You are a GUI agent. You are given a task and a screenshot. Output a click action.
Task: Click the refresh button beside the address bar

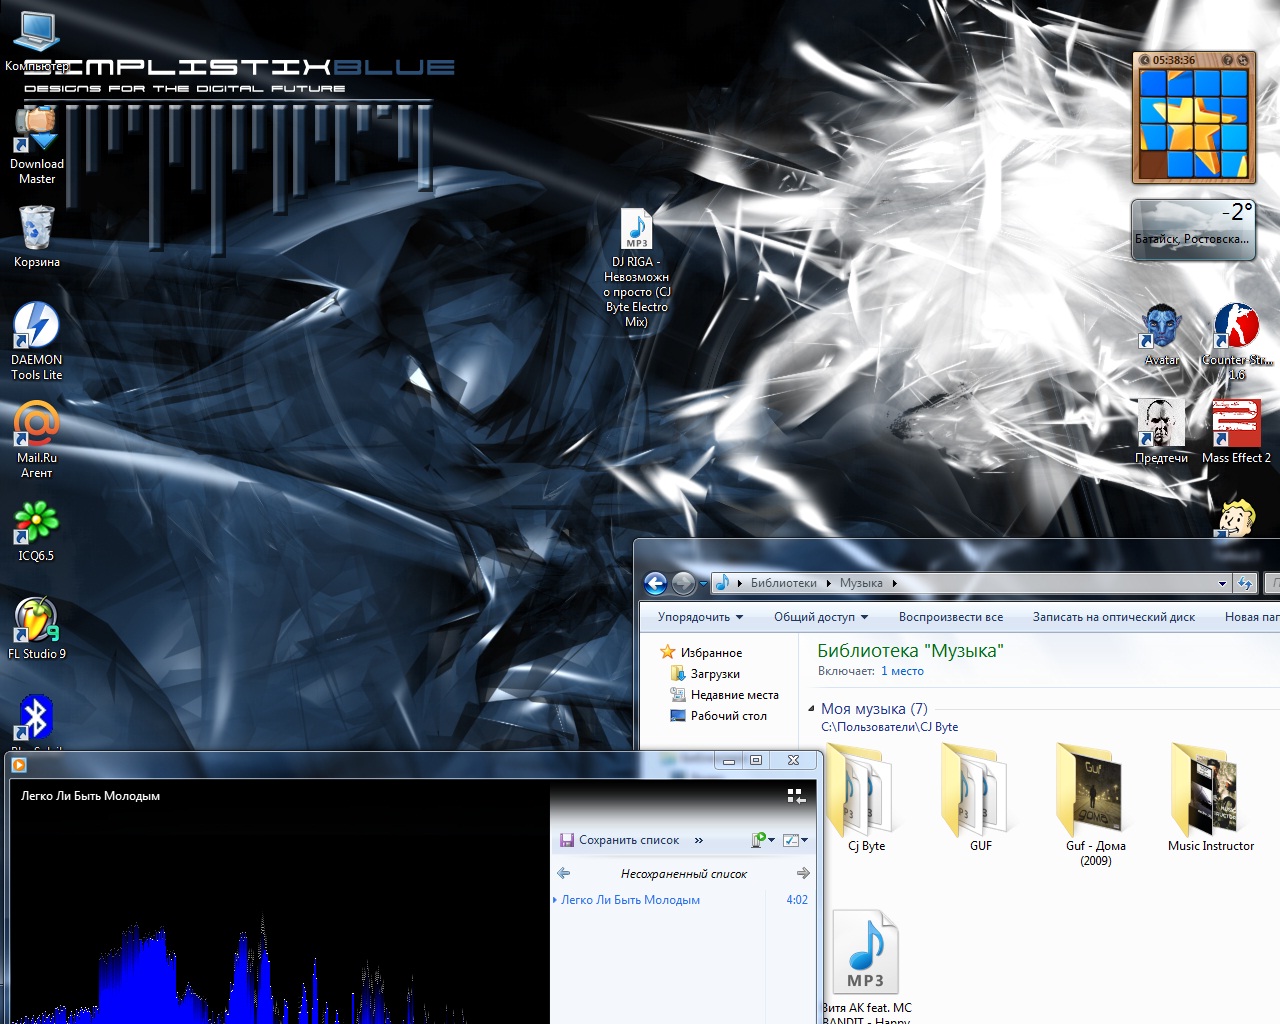(x=1245, y=583)
